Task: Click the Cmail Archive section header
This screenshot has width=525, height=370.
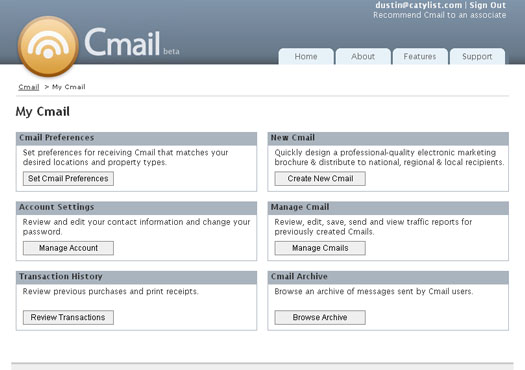Action: coord(388,277)
